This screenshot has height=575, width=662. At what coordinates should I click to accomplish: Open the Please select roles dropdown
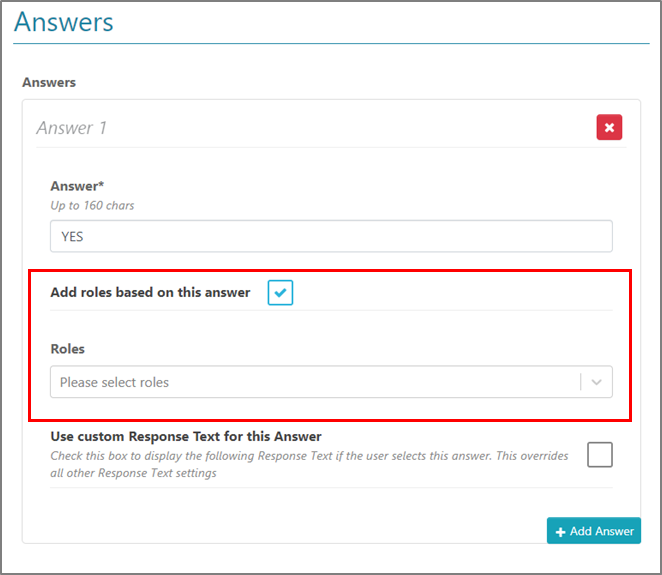click(331, 382)
